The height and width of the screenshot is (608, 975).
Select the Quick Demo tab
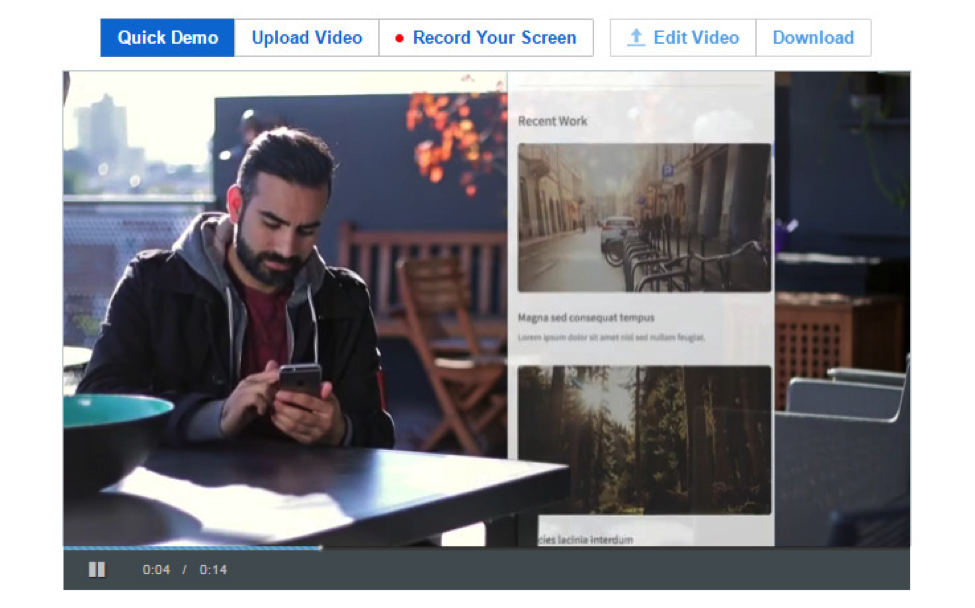tap(167, 38)
